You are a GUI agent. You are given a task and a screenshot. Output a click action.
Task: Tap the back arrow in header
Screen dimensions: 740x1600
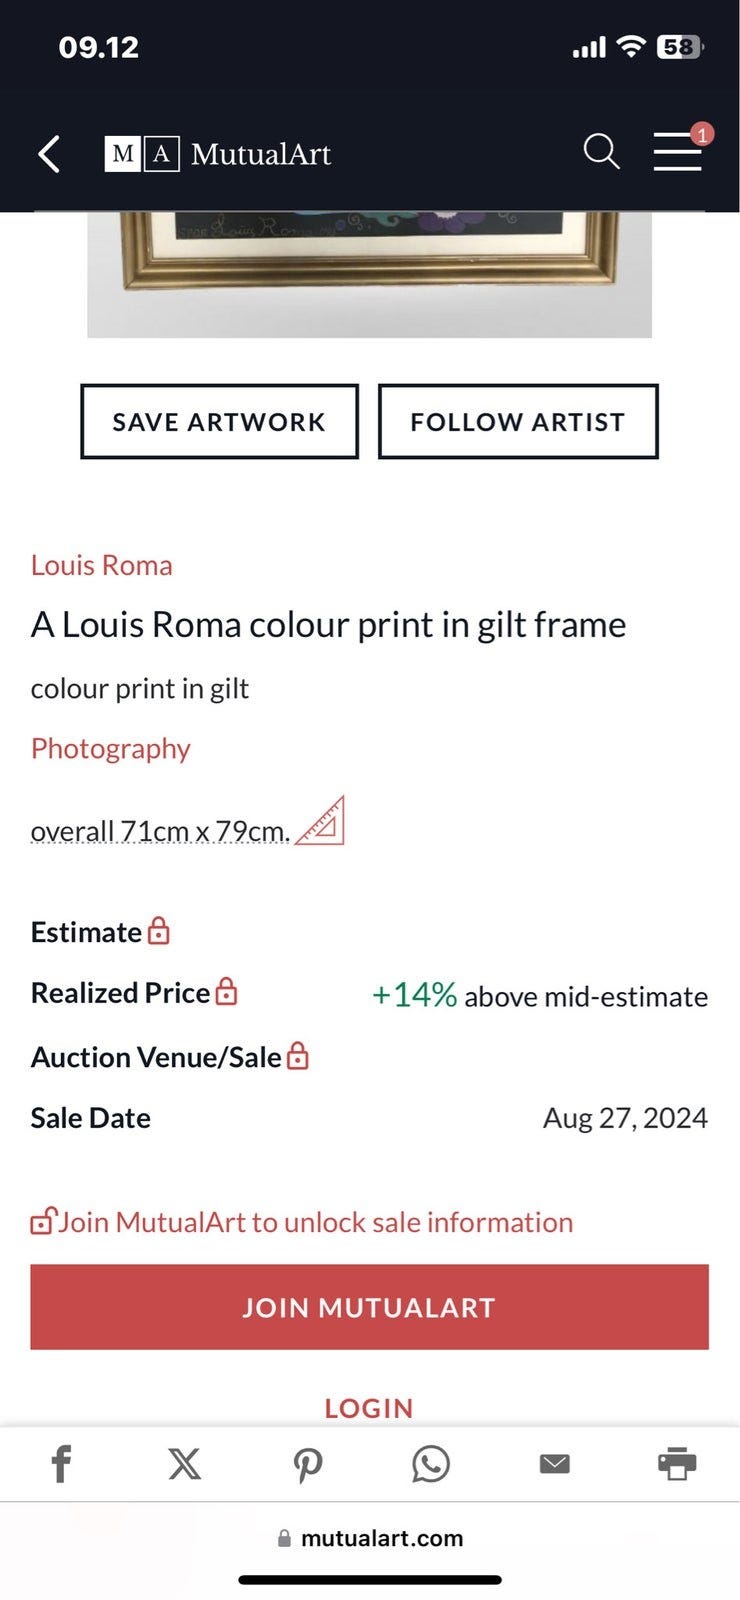pos(49,154)
